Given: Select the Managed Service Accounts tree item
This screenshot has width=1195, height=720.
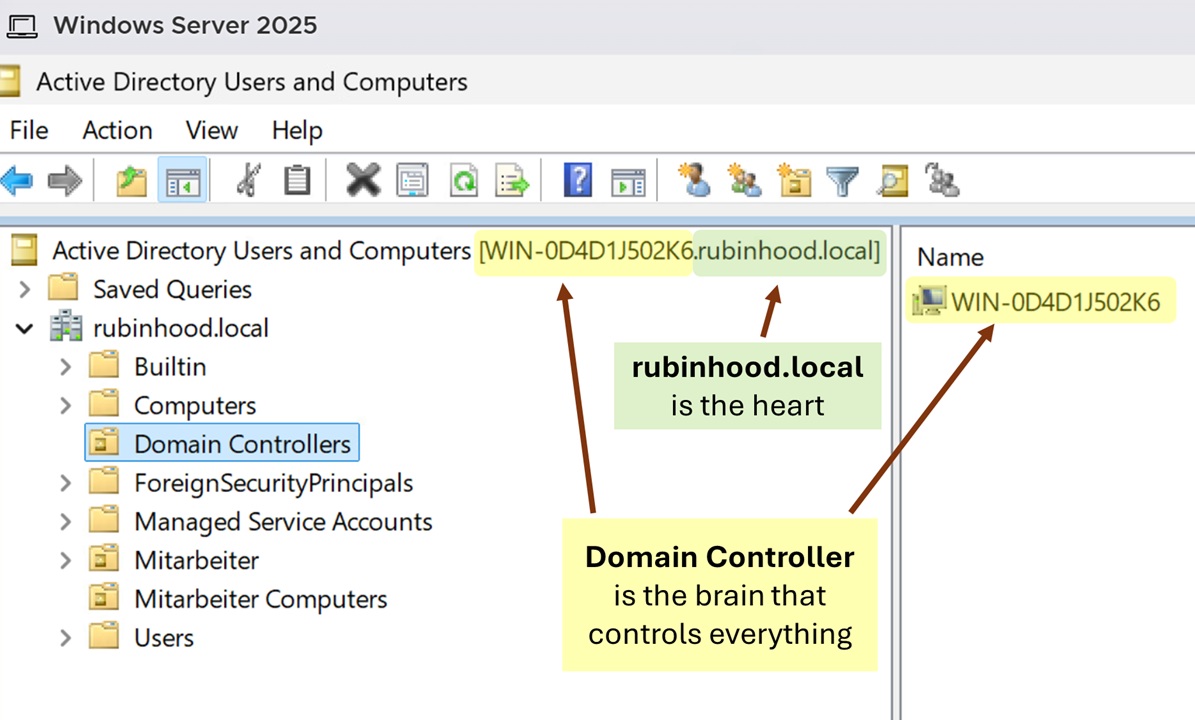Looking at the screenshot, I should click(x=283, y=522).
